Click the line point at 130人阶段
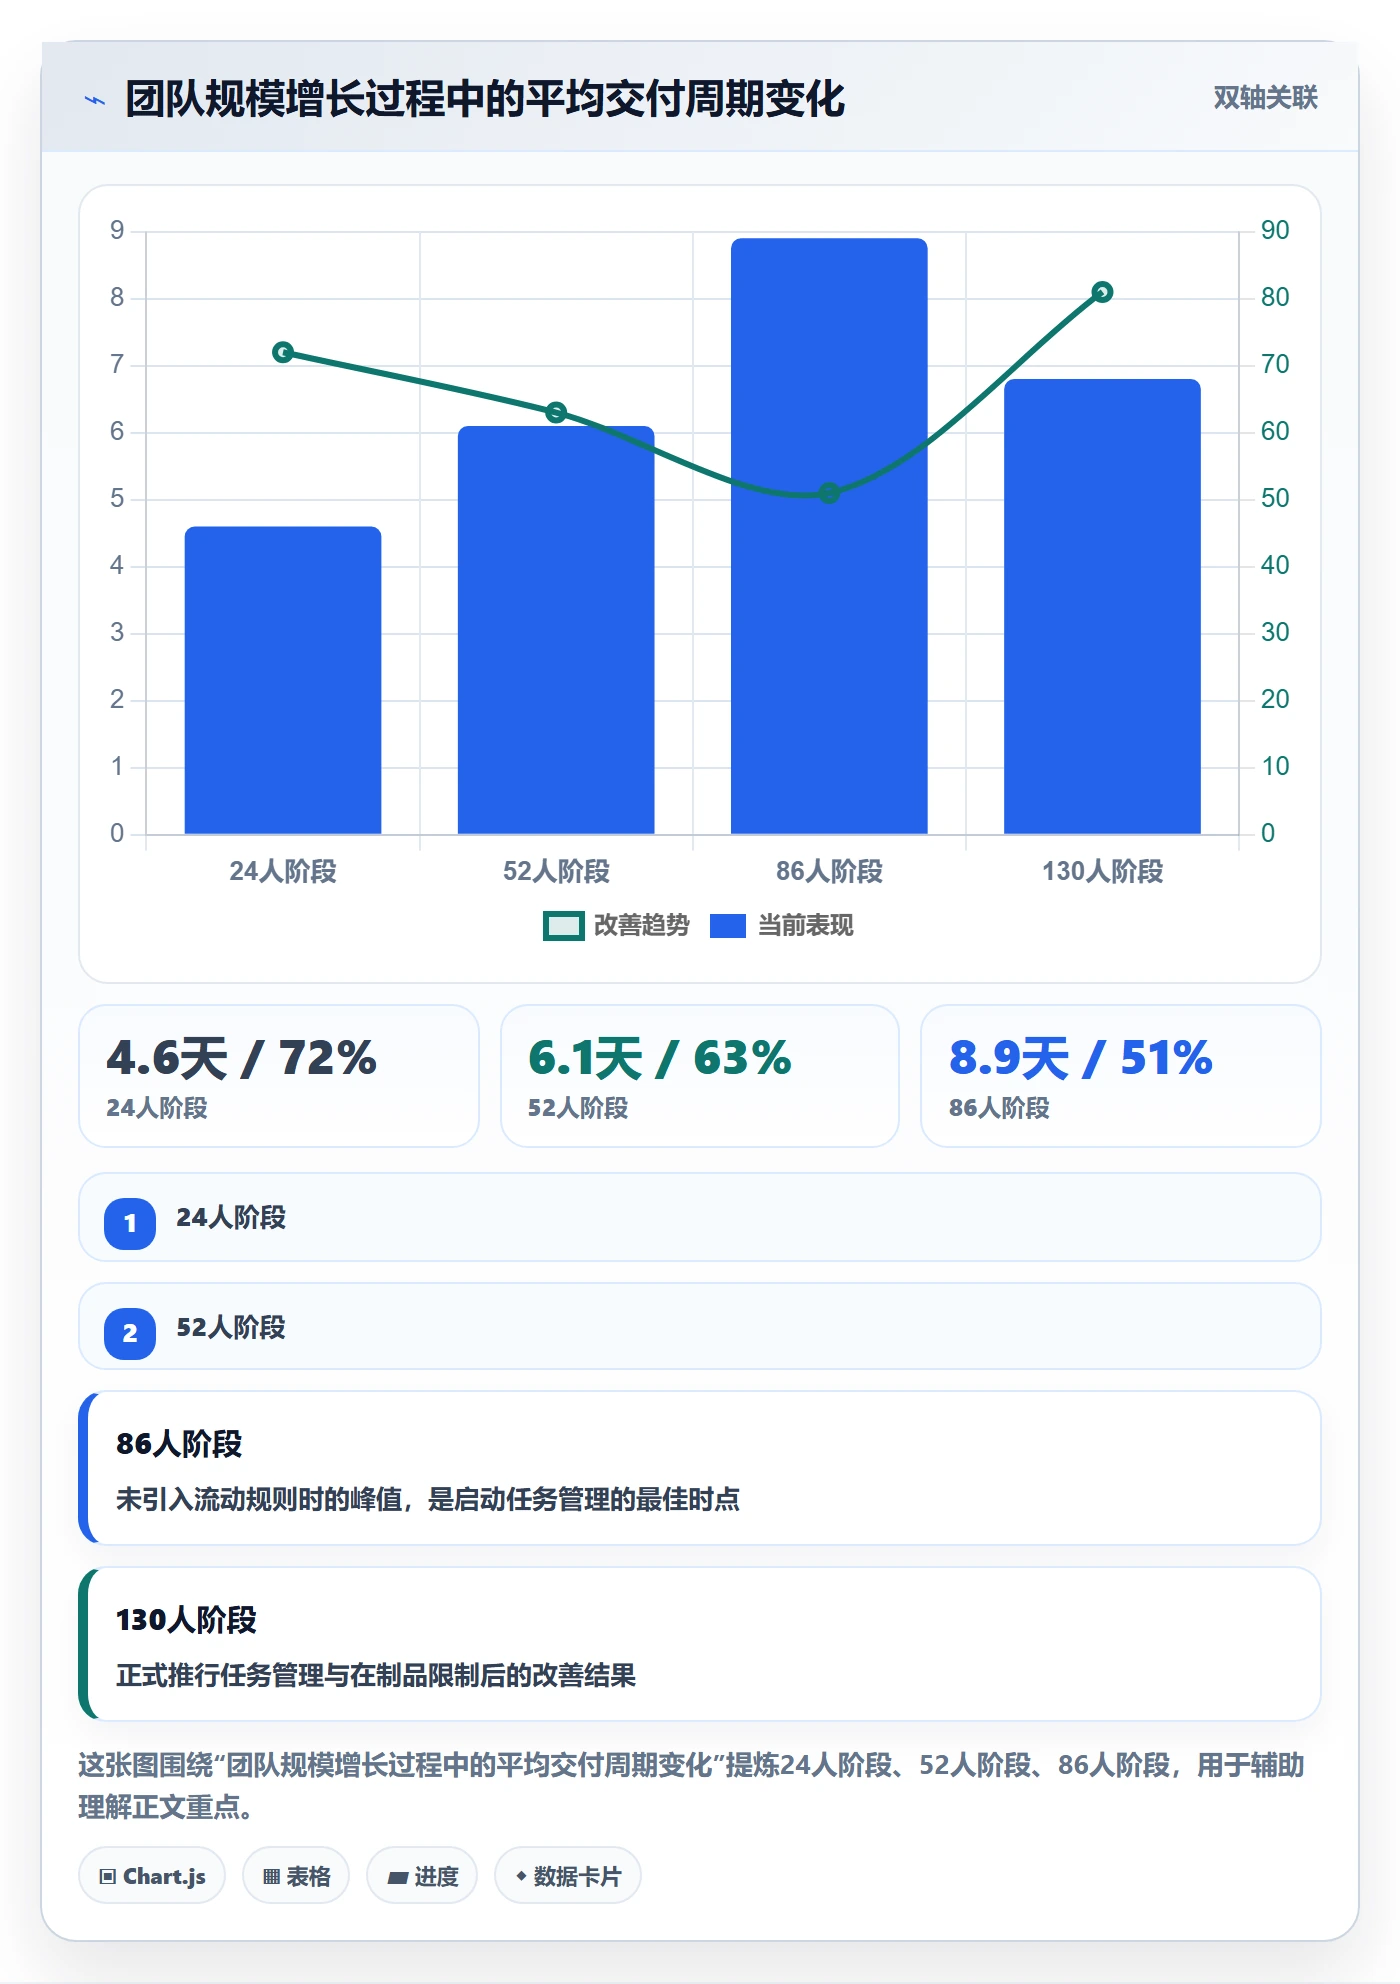Viewport: 1400px width, 1984px height. coord(1102,292)
